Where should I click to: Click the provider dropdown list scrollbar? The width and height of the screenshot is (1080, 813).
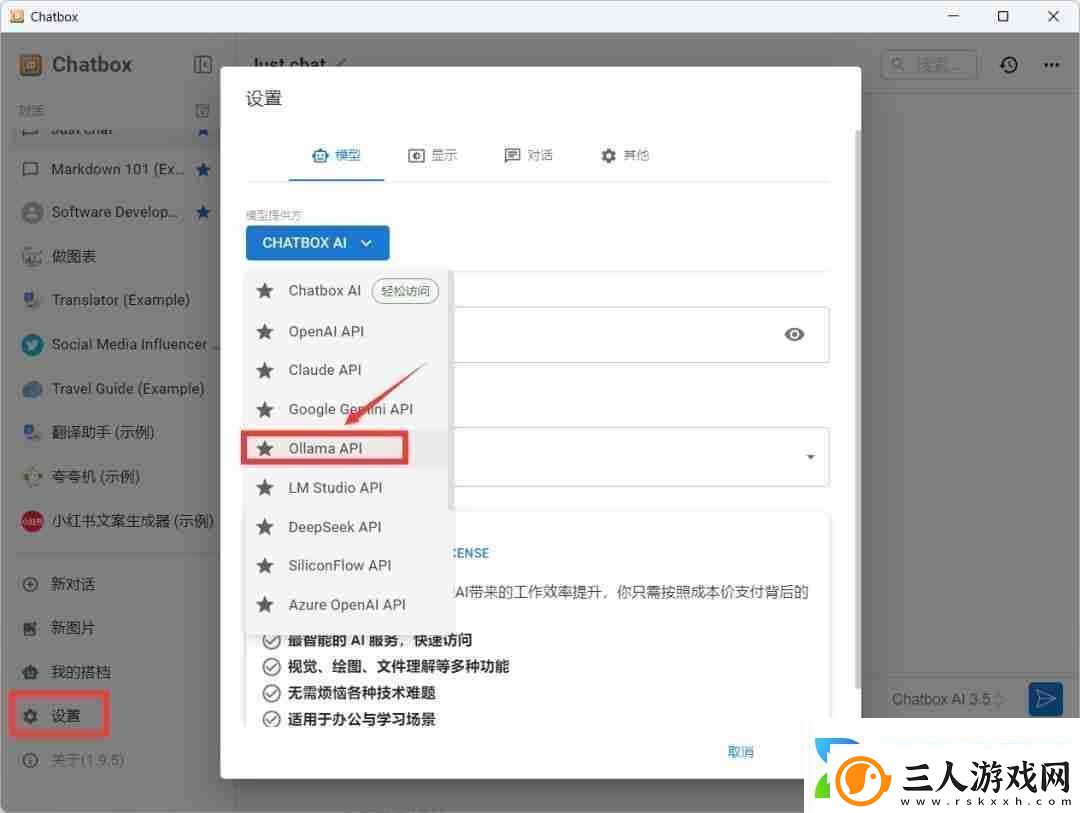(450, 389)
